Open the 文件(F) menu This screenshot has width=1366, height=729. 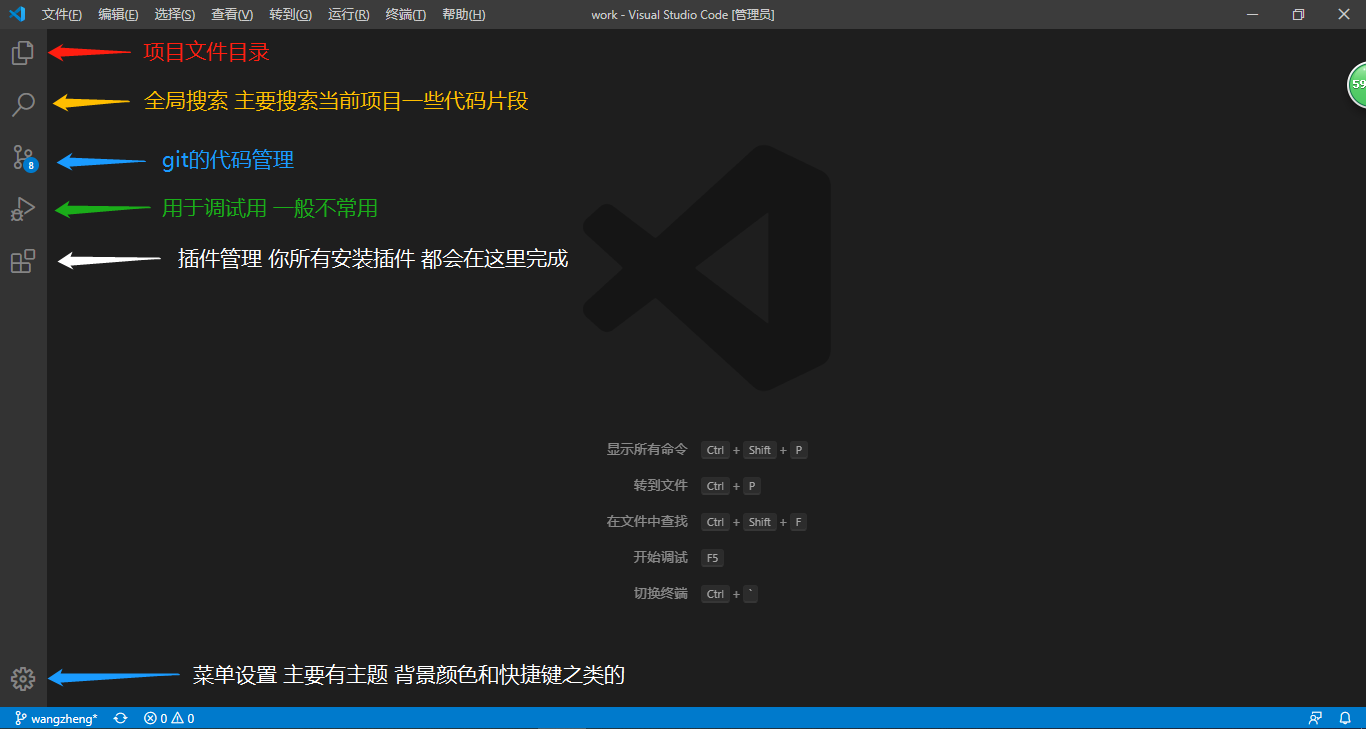[x=62, y=15]
